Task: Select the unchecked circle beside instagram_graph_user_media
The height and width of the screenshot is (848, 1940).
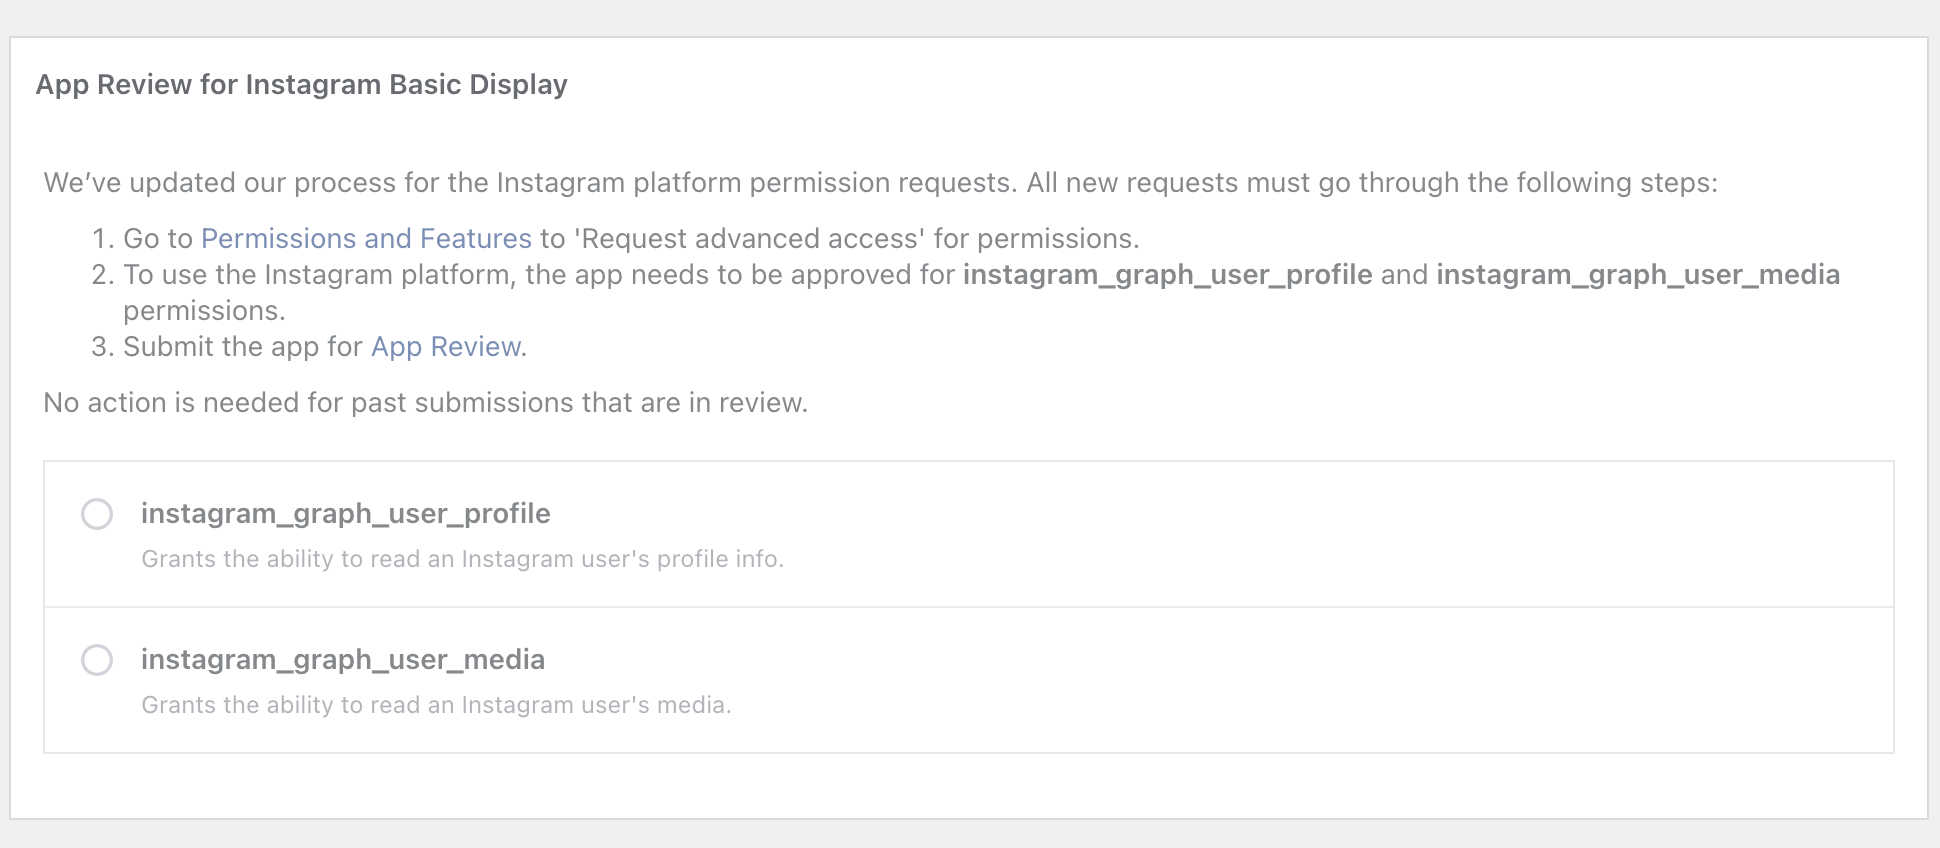Action: [97, 660]
